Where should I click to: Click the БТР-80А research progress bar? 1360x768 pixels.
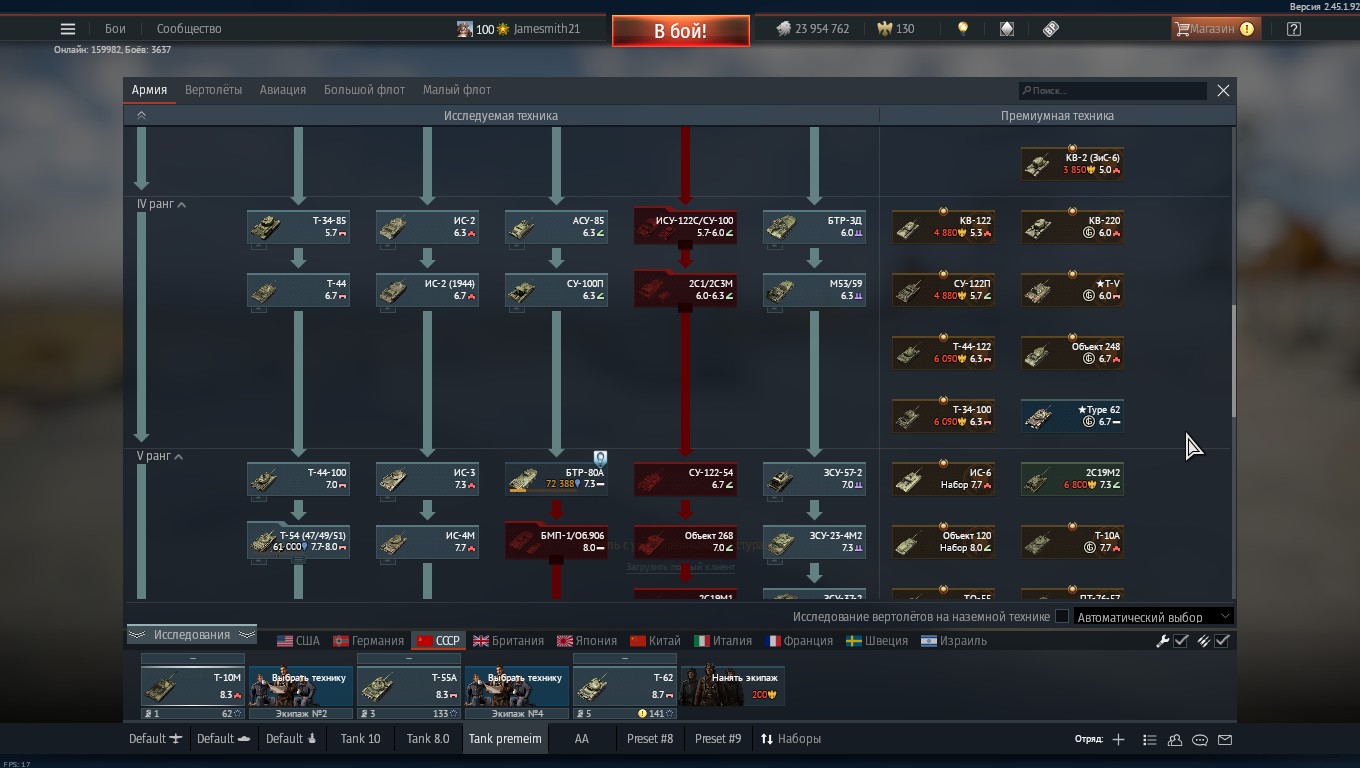(541, 491)
